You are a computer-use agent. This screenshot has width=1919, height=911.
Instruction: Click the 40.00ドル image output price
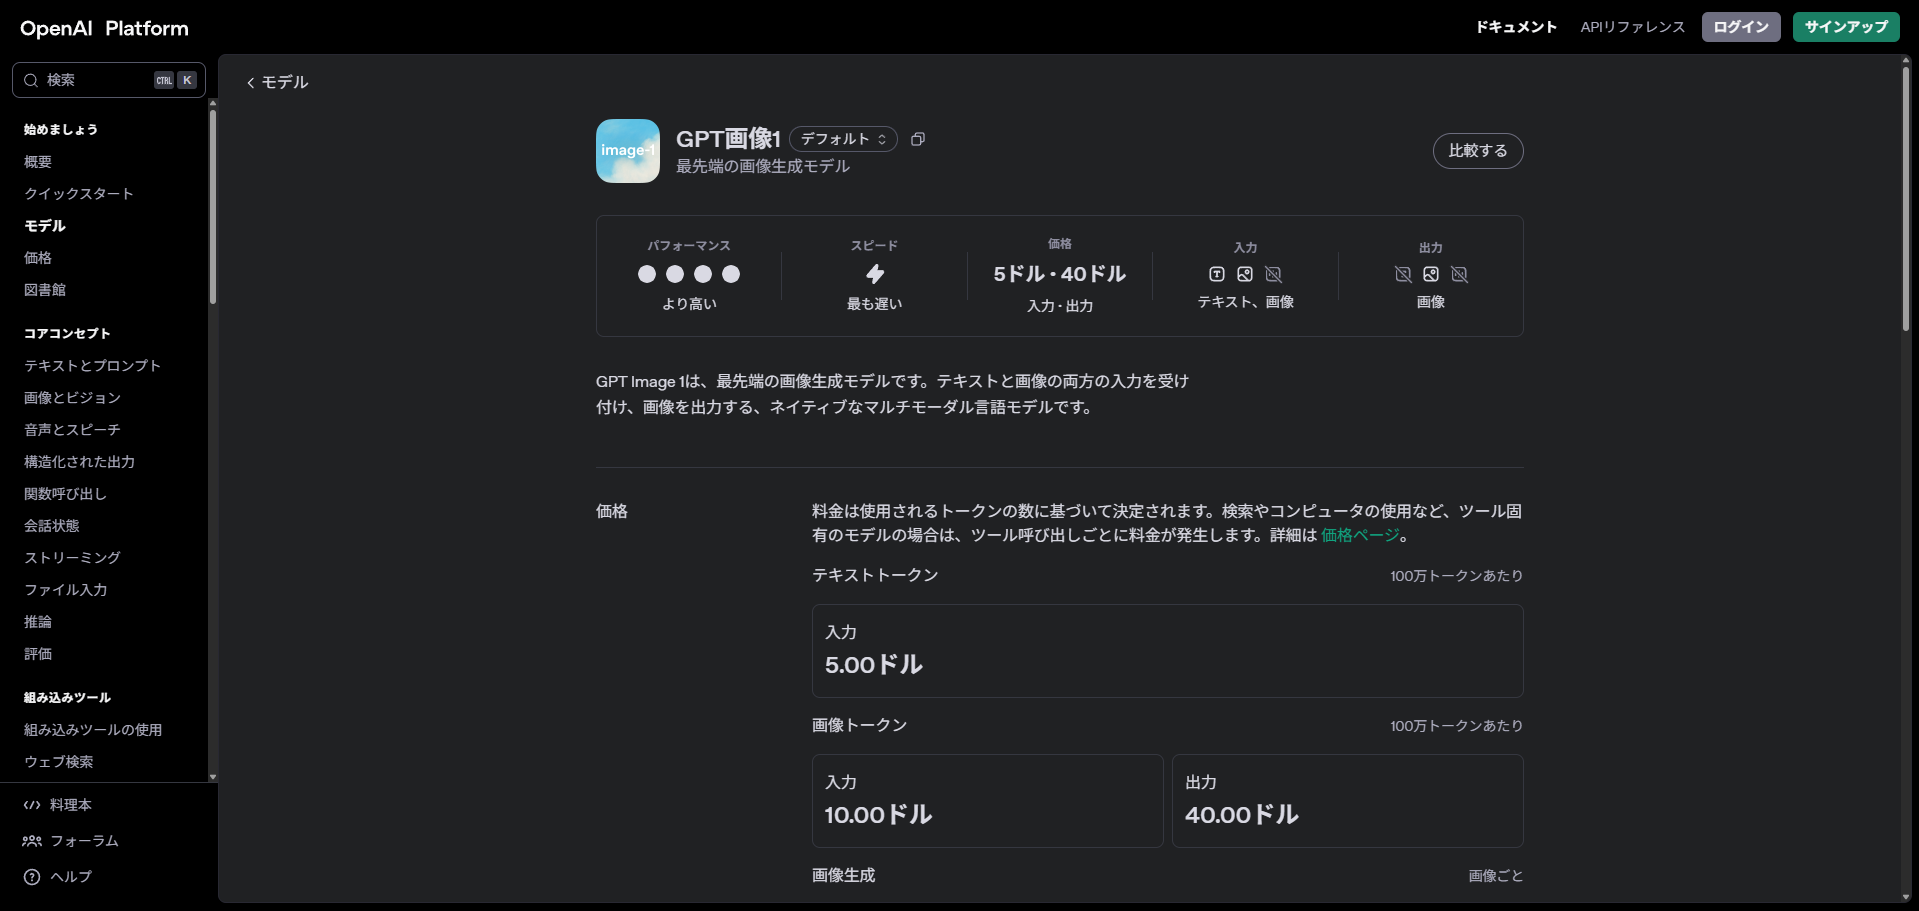(x=1242, y=815)
